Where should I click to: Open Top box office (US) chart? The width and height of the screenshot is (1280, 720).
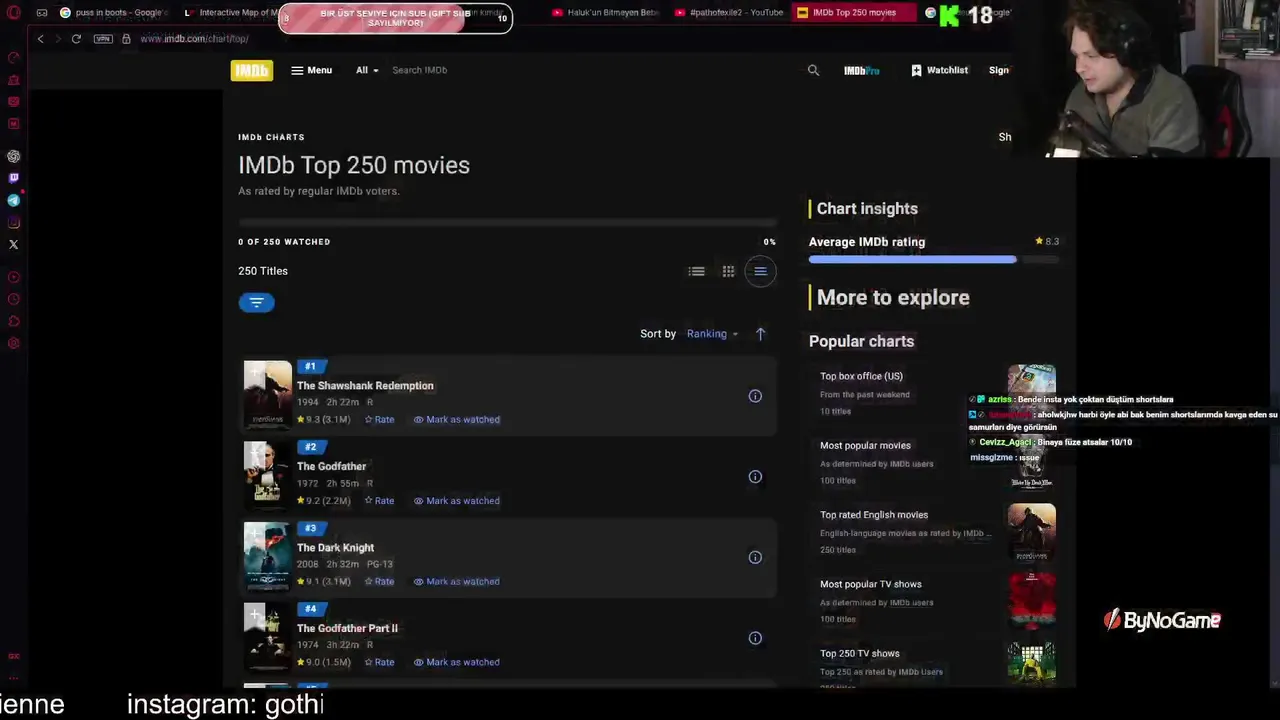(x=861, y=376)
